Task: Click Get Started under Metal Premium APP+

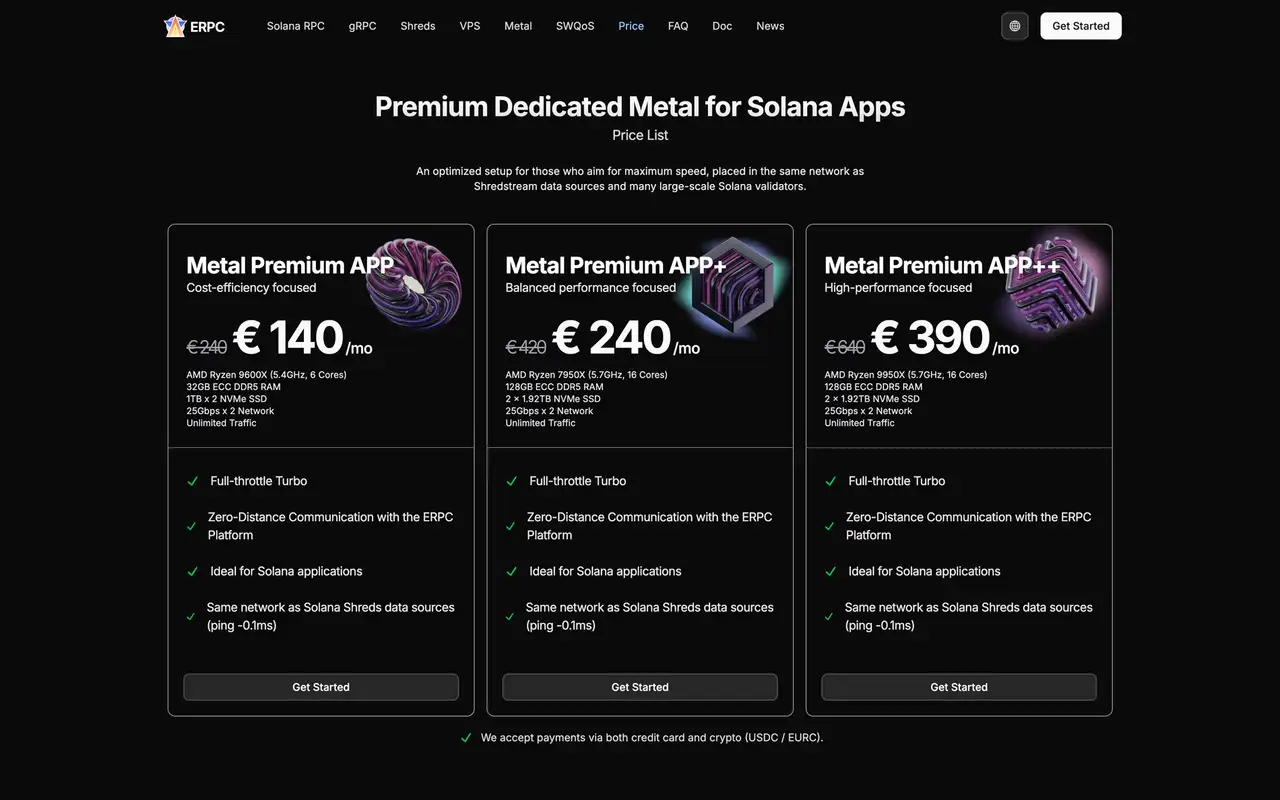Action: (x=639, y=687)
